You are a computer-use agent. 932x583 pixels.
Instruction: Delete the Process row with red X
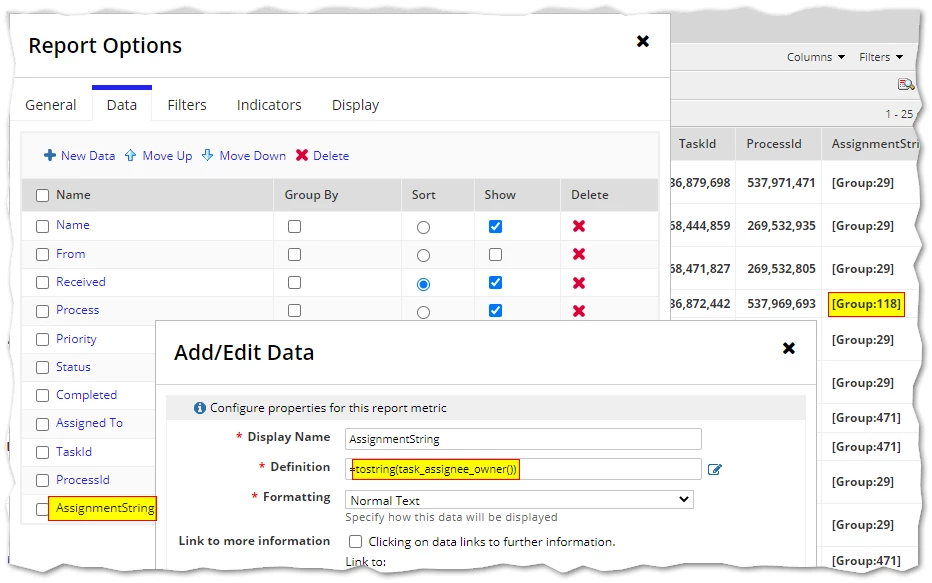579,311
